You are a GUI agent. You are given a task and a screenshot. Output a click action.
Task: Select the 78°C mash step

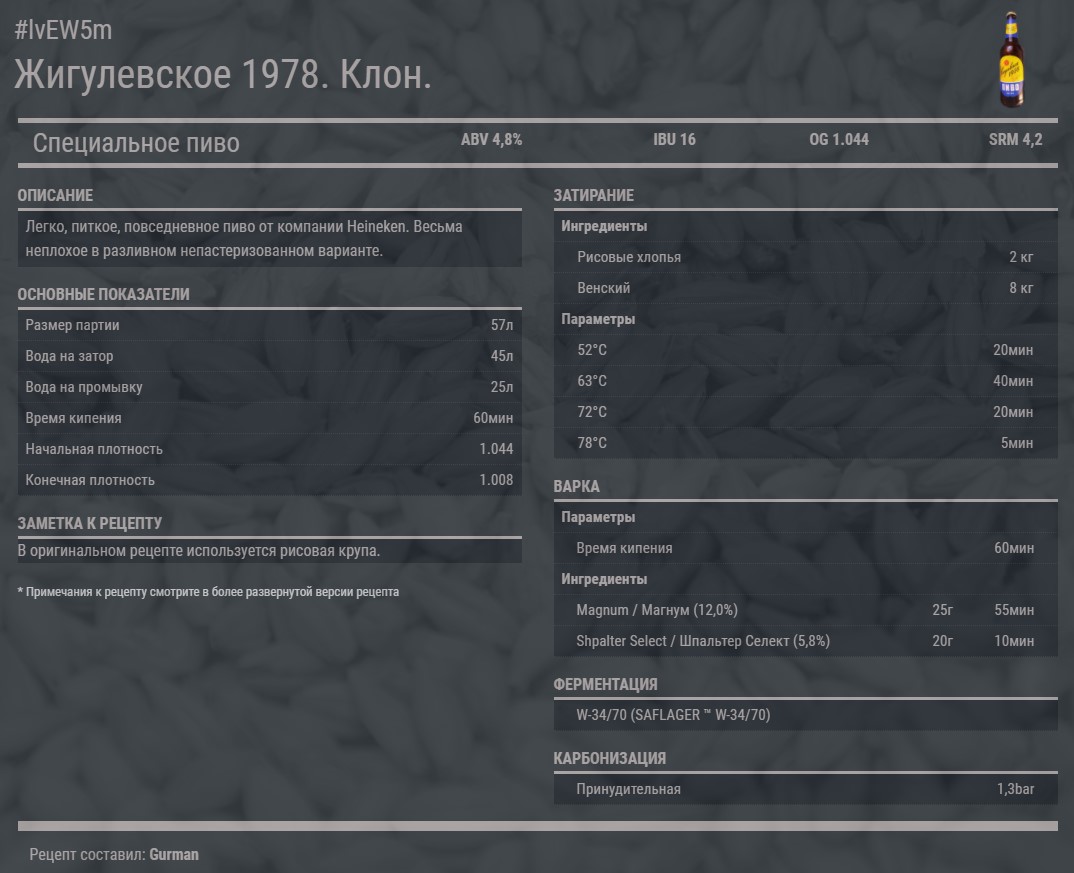pos(806,443)
